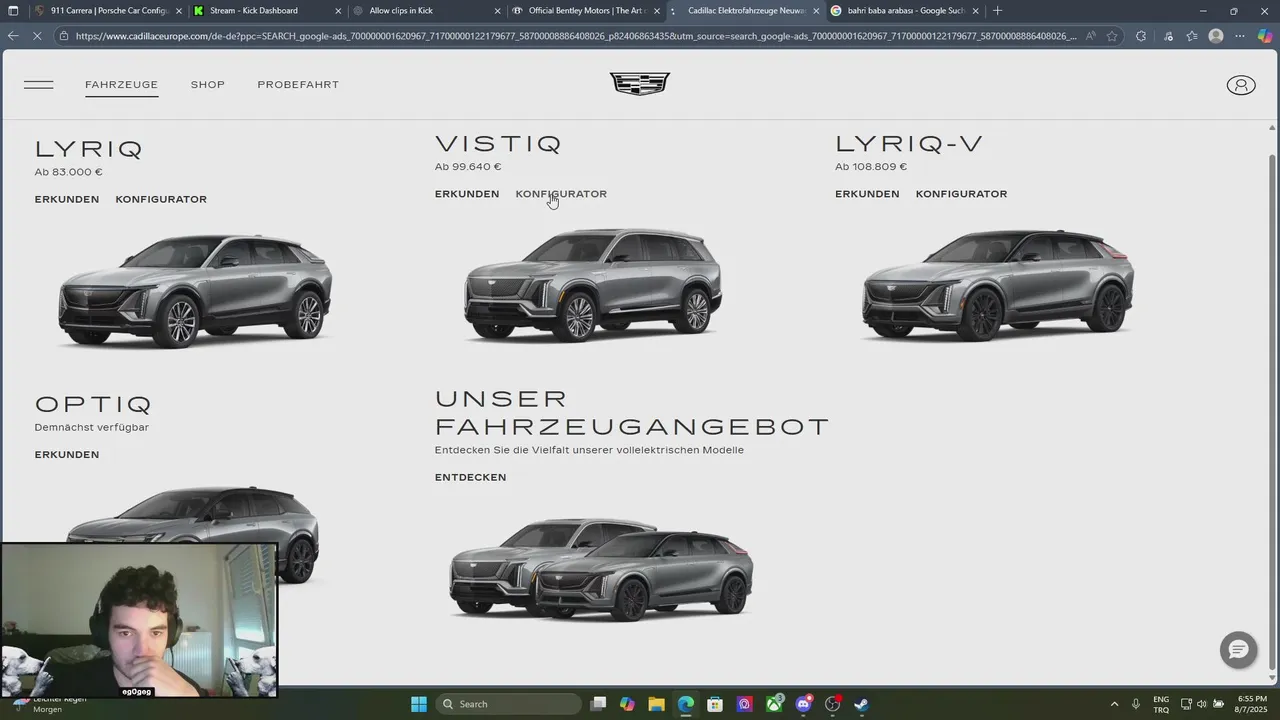This screenshot has height=720, width=1280.
Task: Open Microsoft Store from taskbar
Action: coord(715,704)
